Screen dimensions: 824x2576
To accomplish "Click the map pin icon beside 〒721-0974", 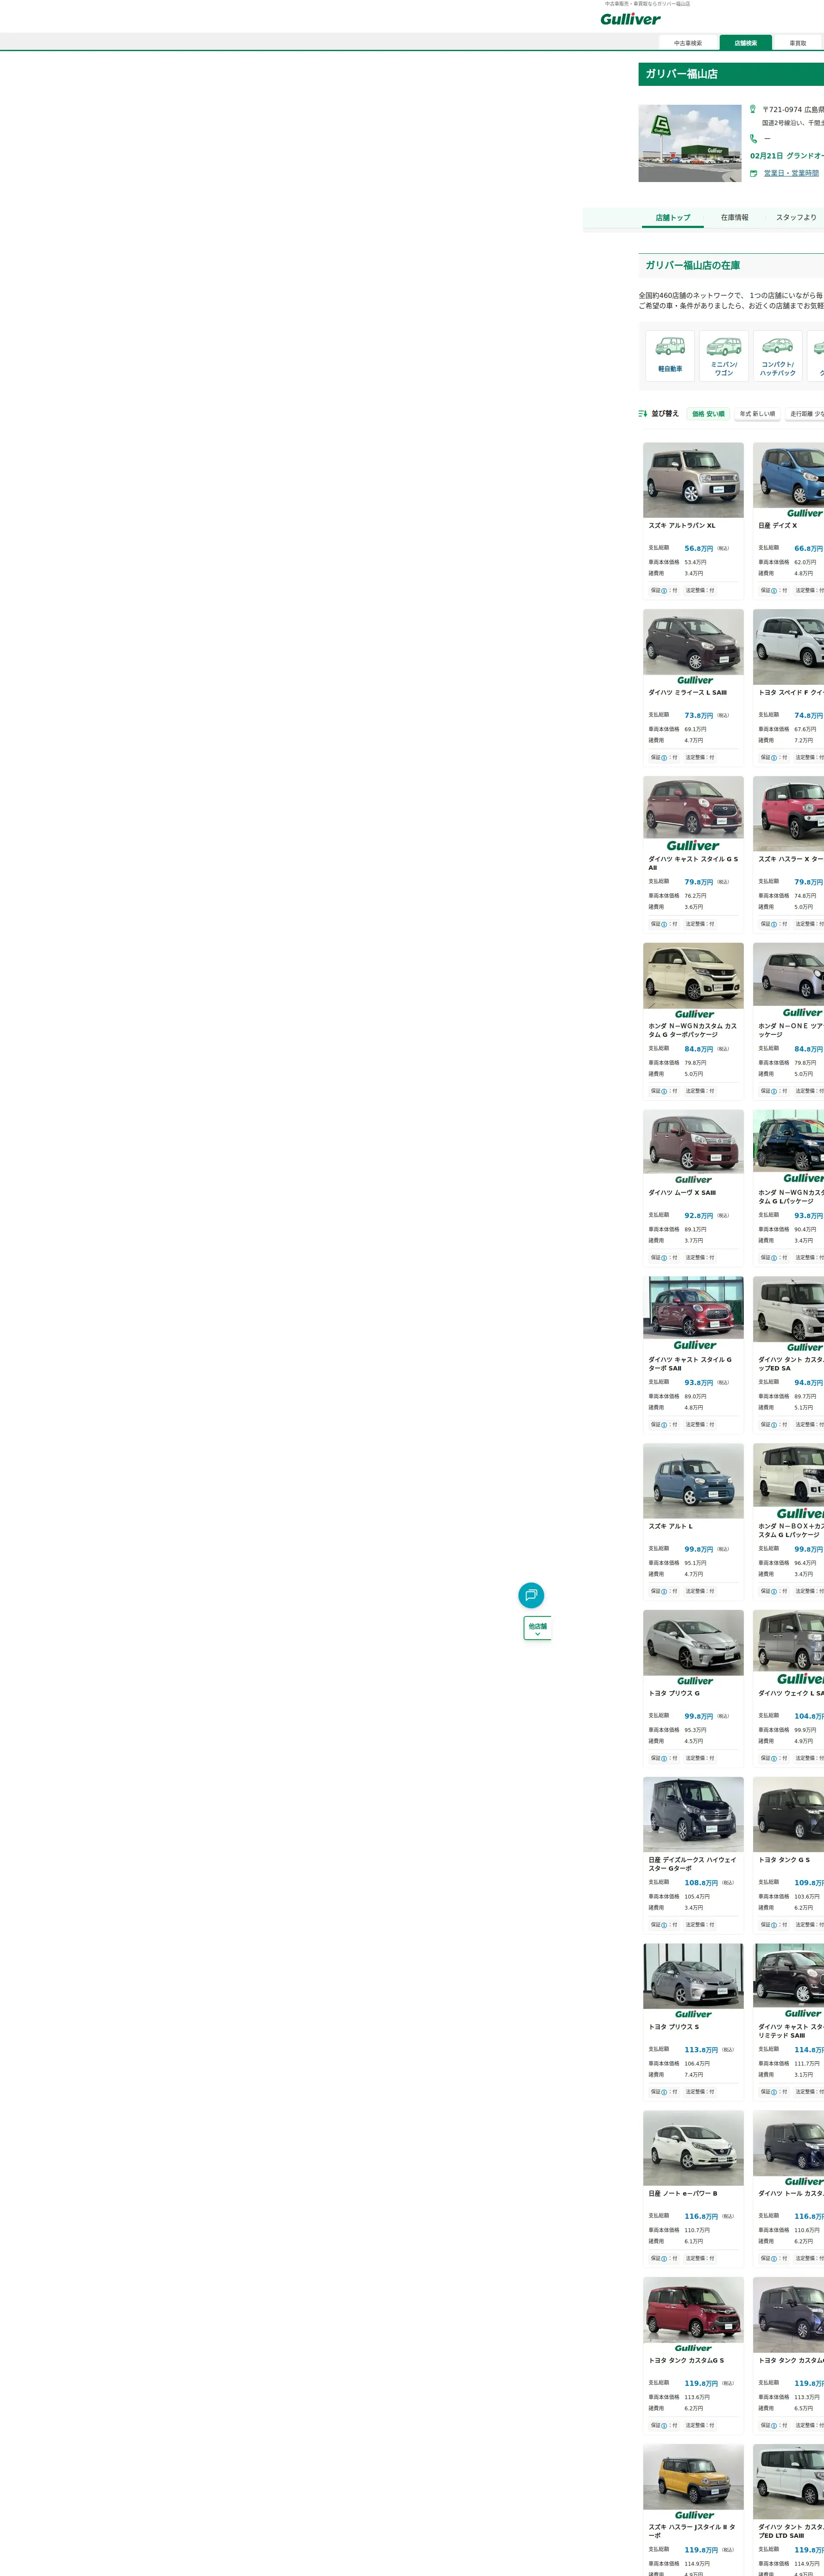I will click(x=753, y=109).
